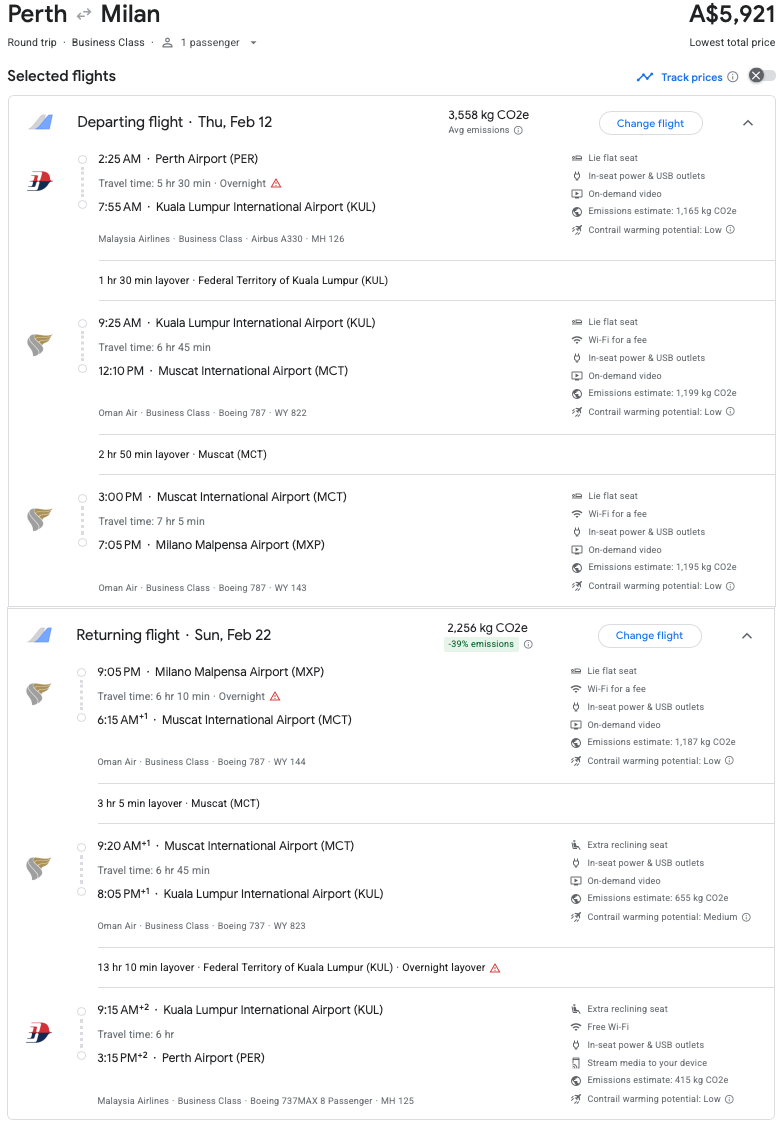Toggle the Track prices switch
This screenshot has height=1123, width=784.
click(x=762, y=76)
